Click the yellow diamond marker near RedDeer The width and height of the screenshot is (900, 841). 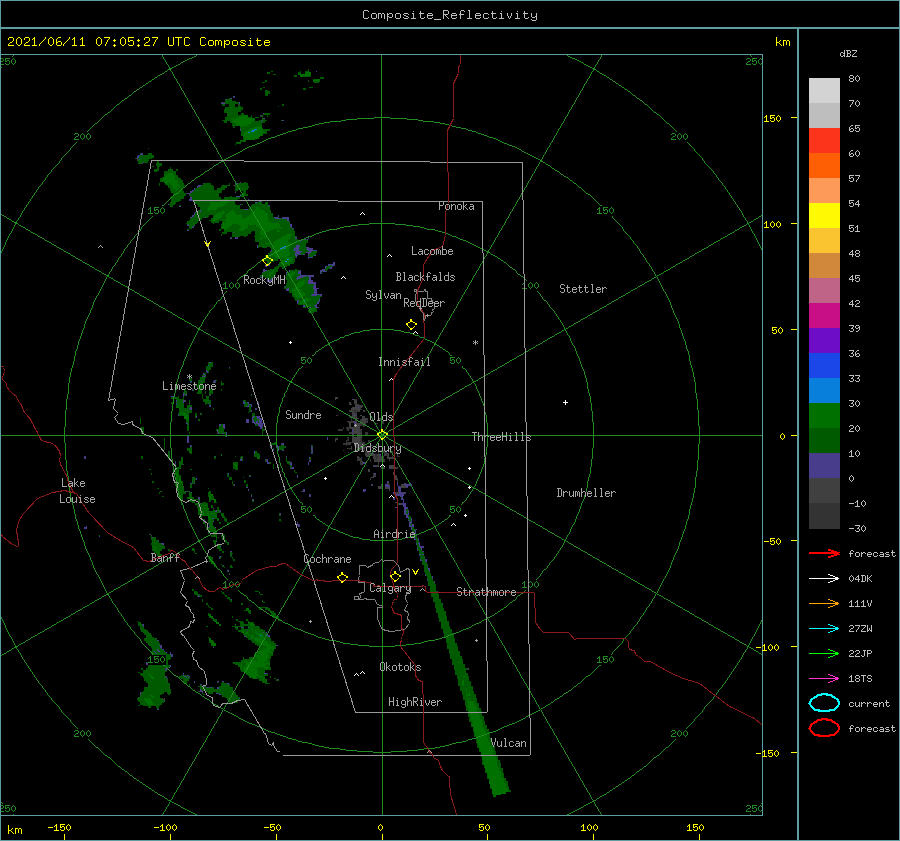(411, 325)
